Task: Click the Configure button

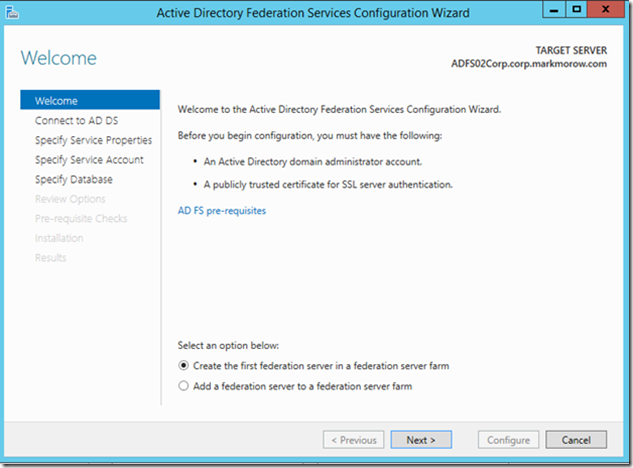Action: pyautogui.click(x=508, y=440)
